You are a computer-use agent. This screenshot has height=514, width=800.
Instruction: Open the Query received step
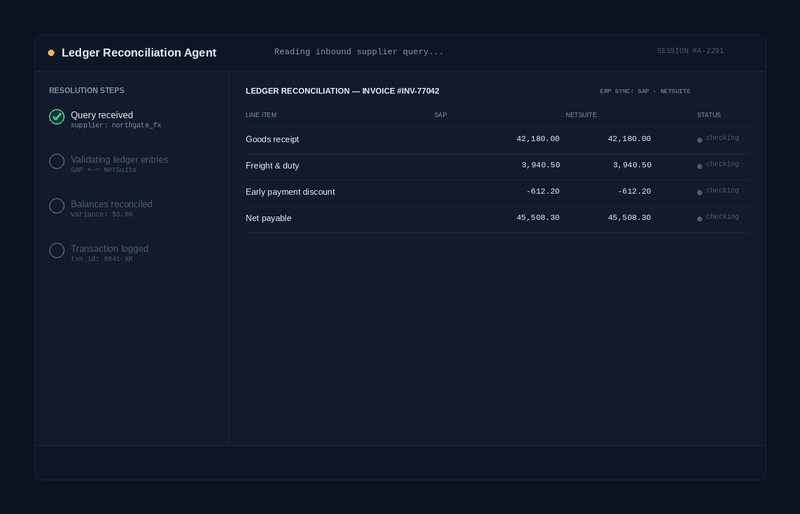pos(102,115)
